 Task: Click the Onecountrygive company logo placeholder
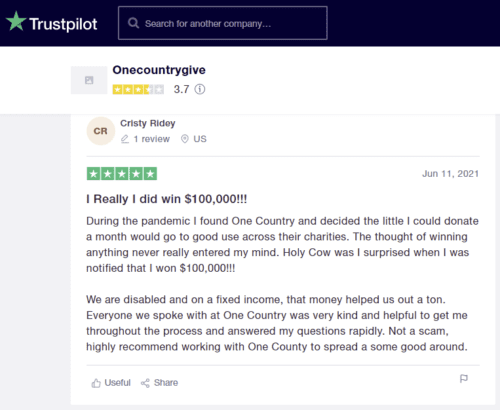point(89,80)
